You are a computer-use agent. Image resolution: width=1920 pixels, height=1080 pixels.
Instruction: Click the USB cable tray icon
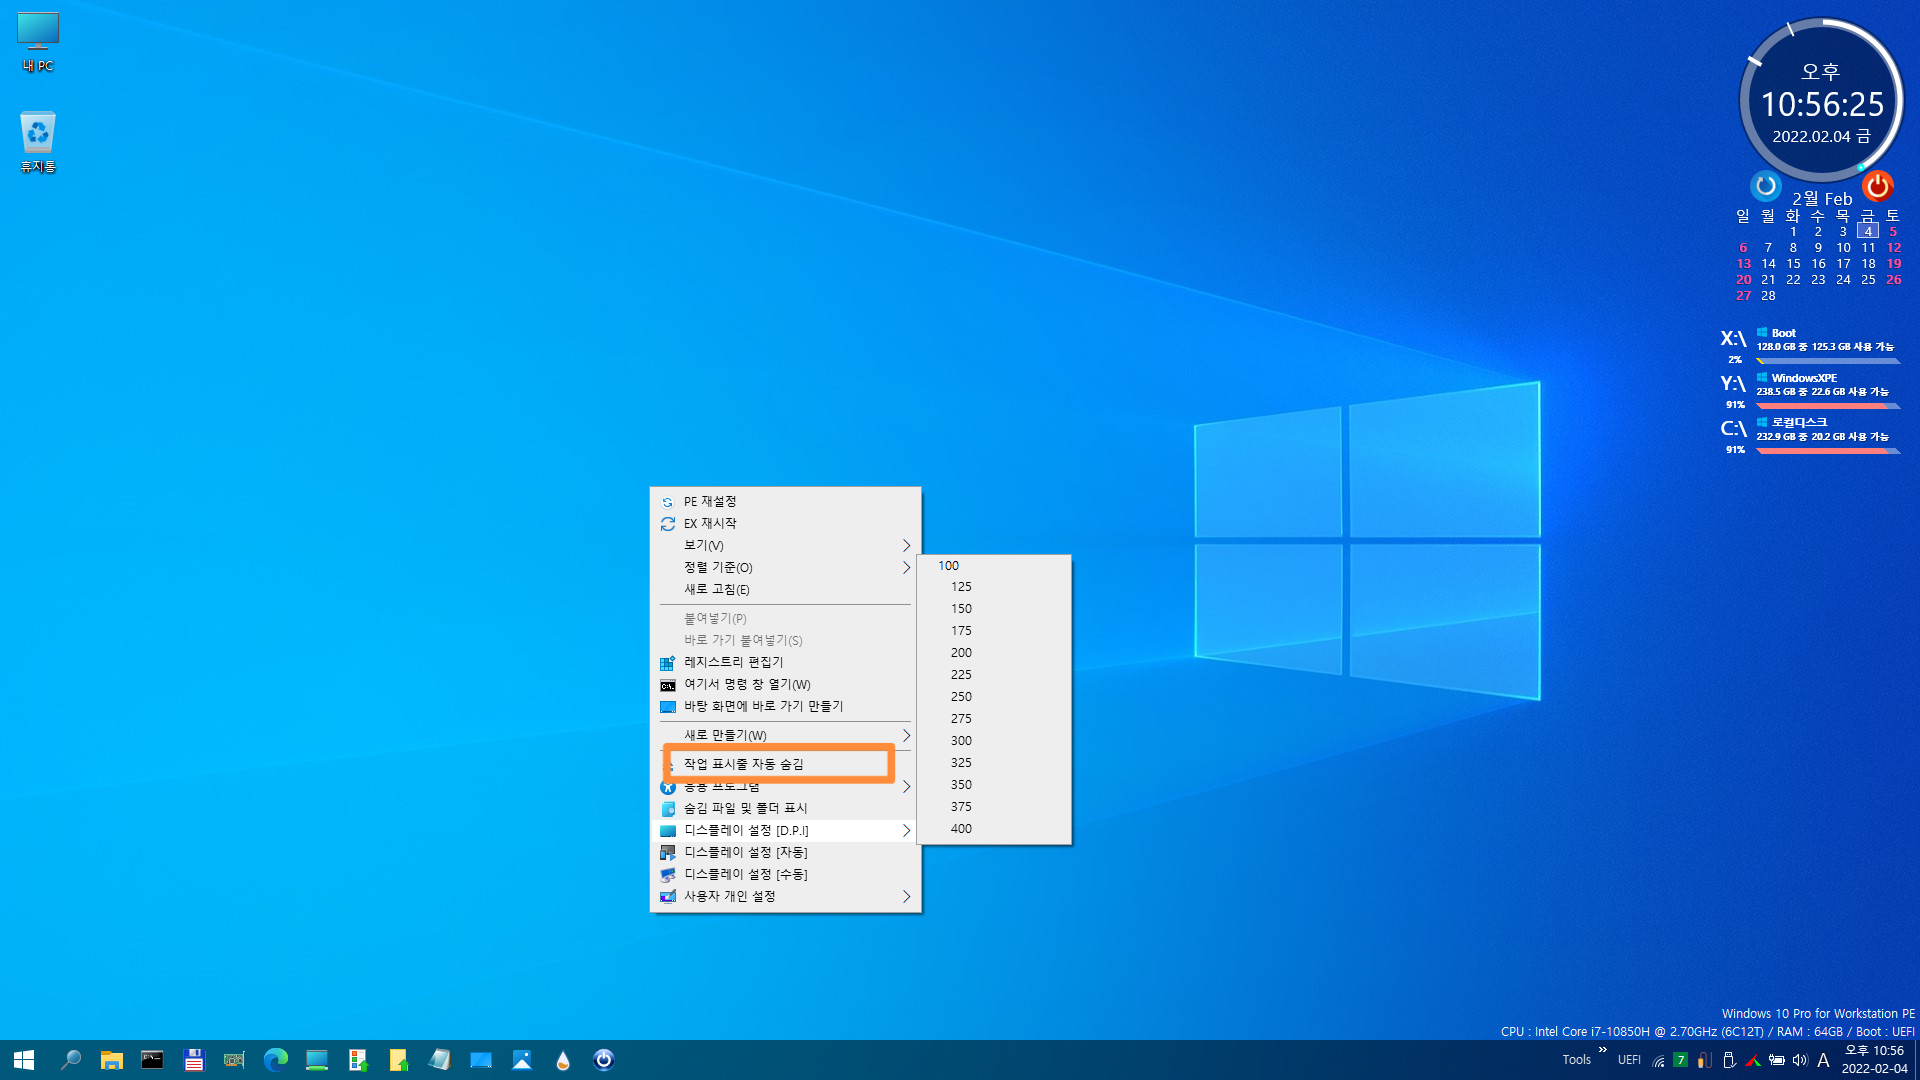1704,1060
